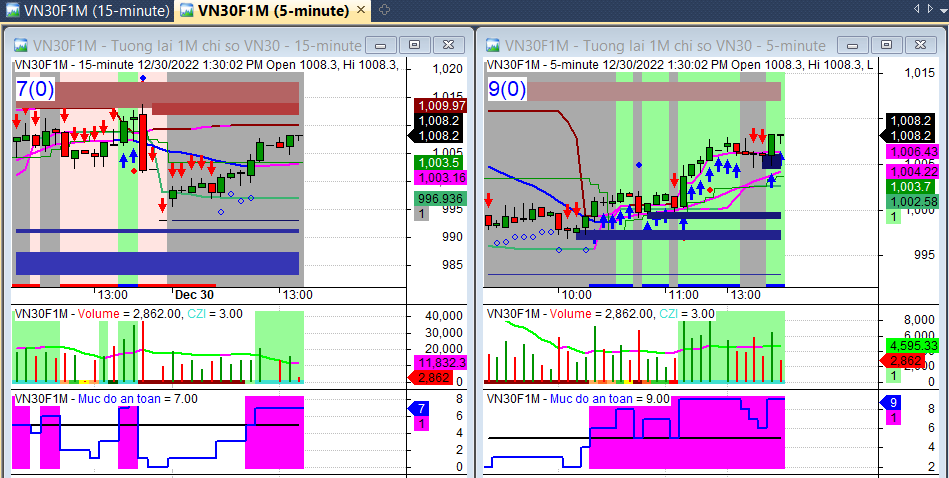Image resolution: width=949 pixels, height=478 pixels.
Task: Click the 5-minute window title bar icon
Action: 493,45
